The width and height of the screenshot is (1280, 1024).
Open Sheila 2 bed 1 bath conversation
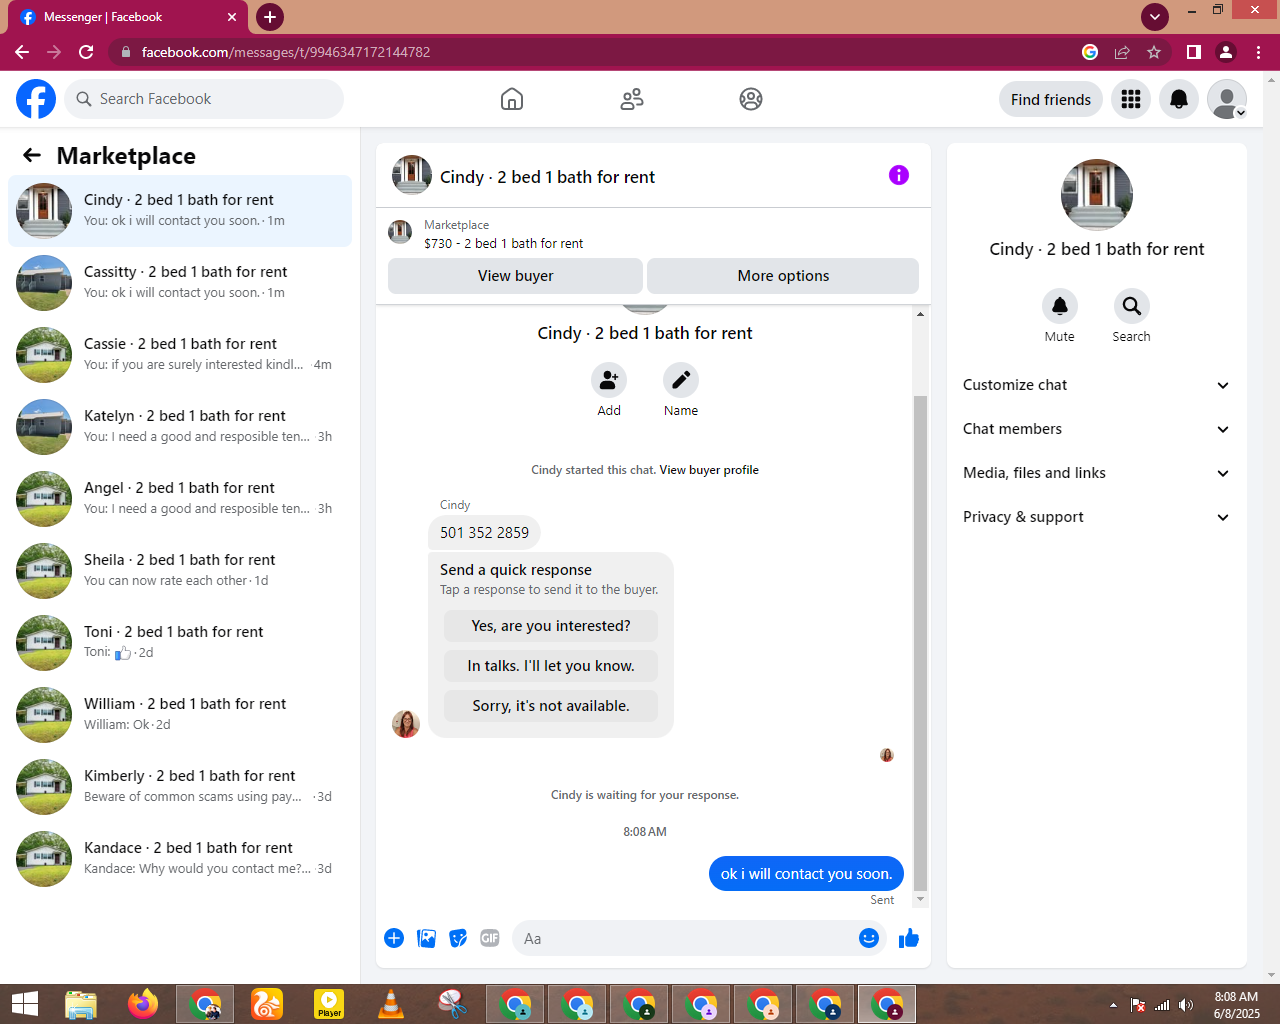tap(180, 571)
